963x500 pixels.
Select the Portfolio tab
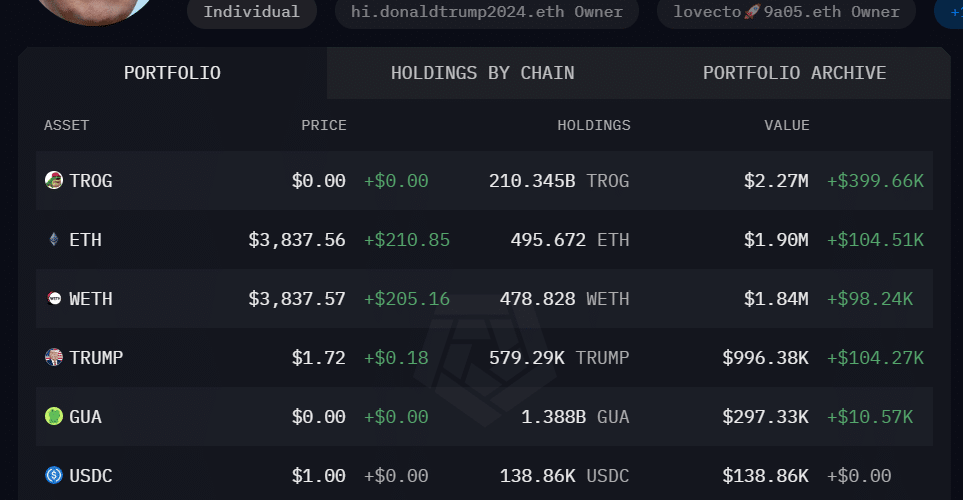(x=172, y=73)
